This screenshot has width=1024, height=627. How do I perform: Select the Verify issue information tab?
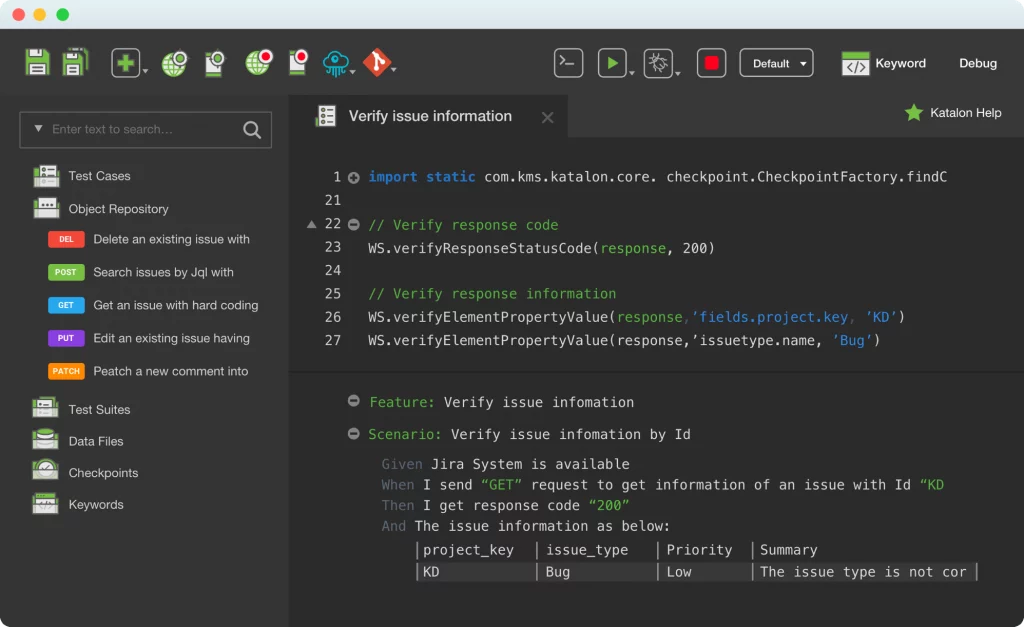(x=429, y=116)
